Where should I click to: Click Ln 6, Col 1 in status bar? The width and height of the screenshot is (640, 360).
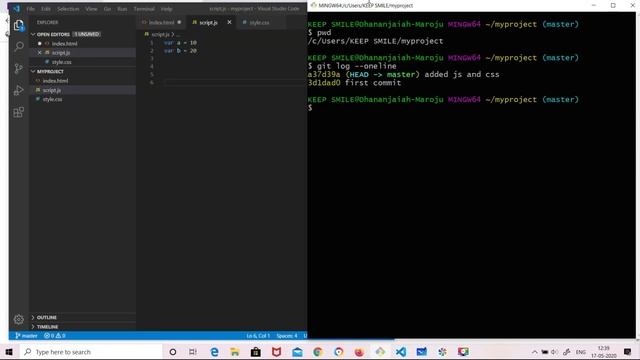258,336
